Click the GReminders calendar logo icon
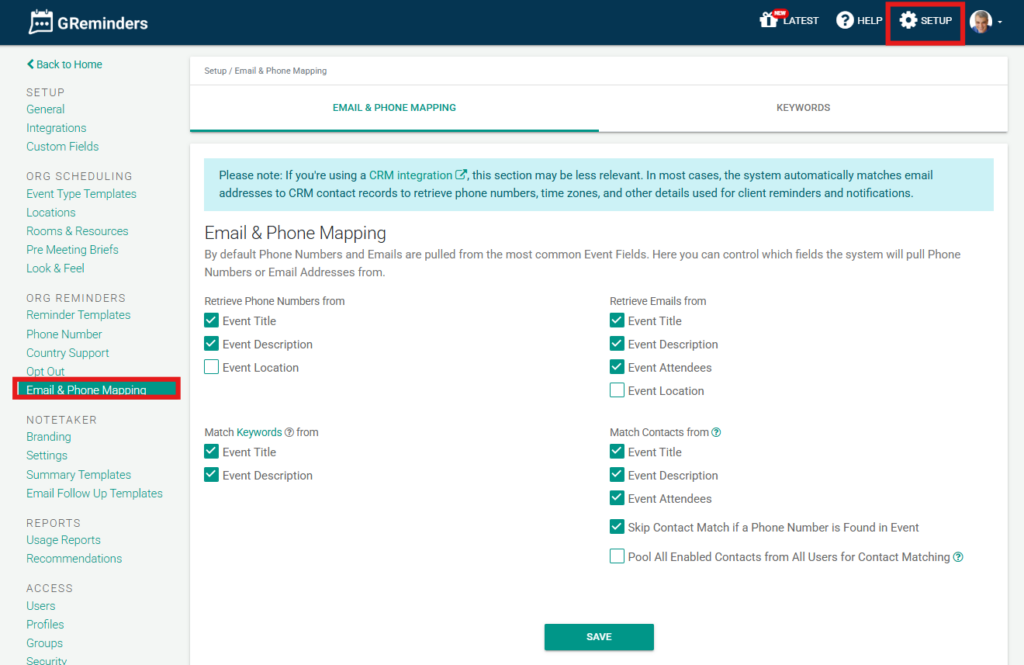 point(41,21)
